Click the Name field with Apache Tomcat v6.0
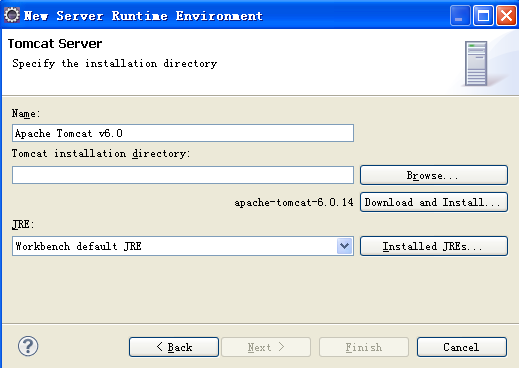 pyautogui.click(x=183, y=133)
